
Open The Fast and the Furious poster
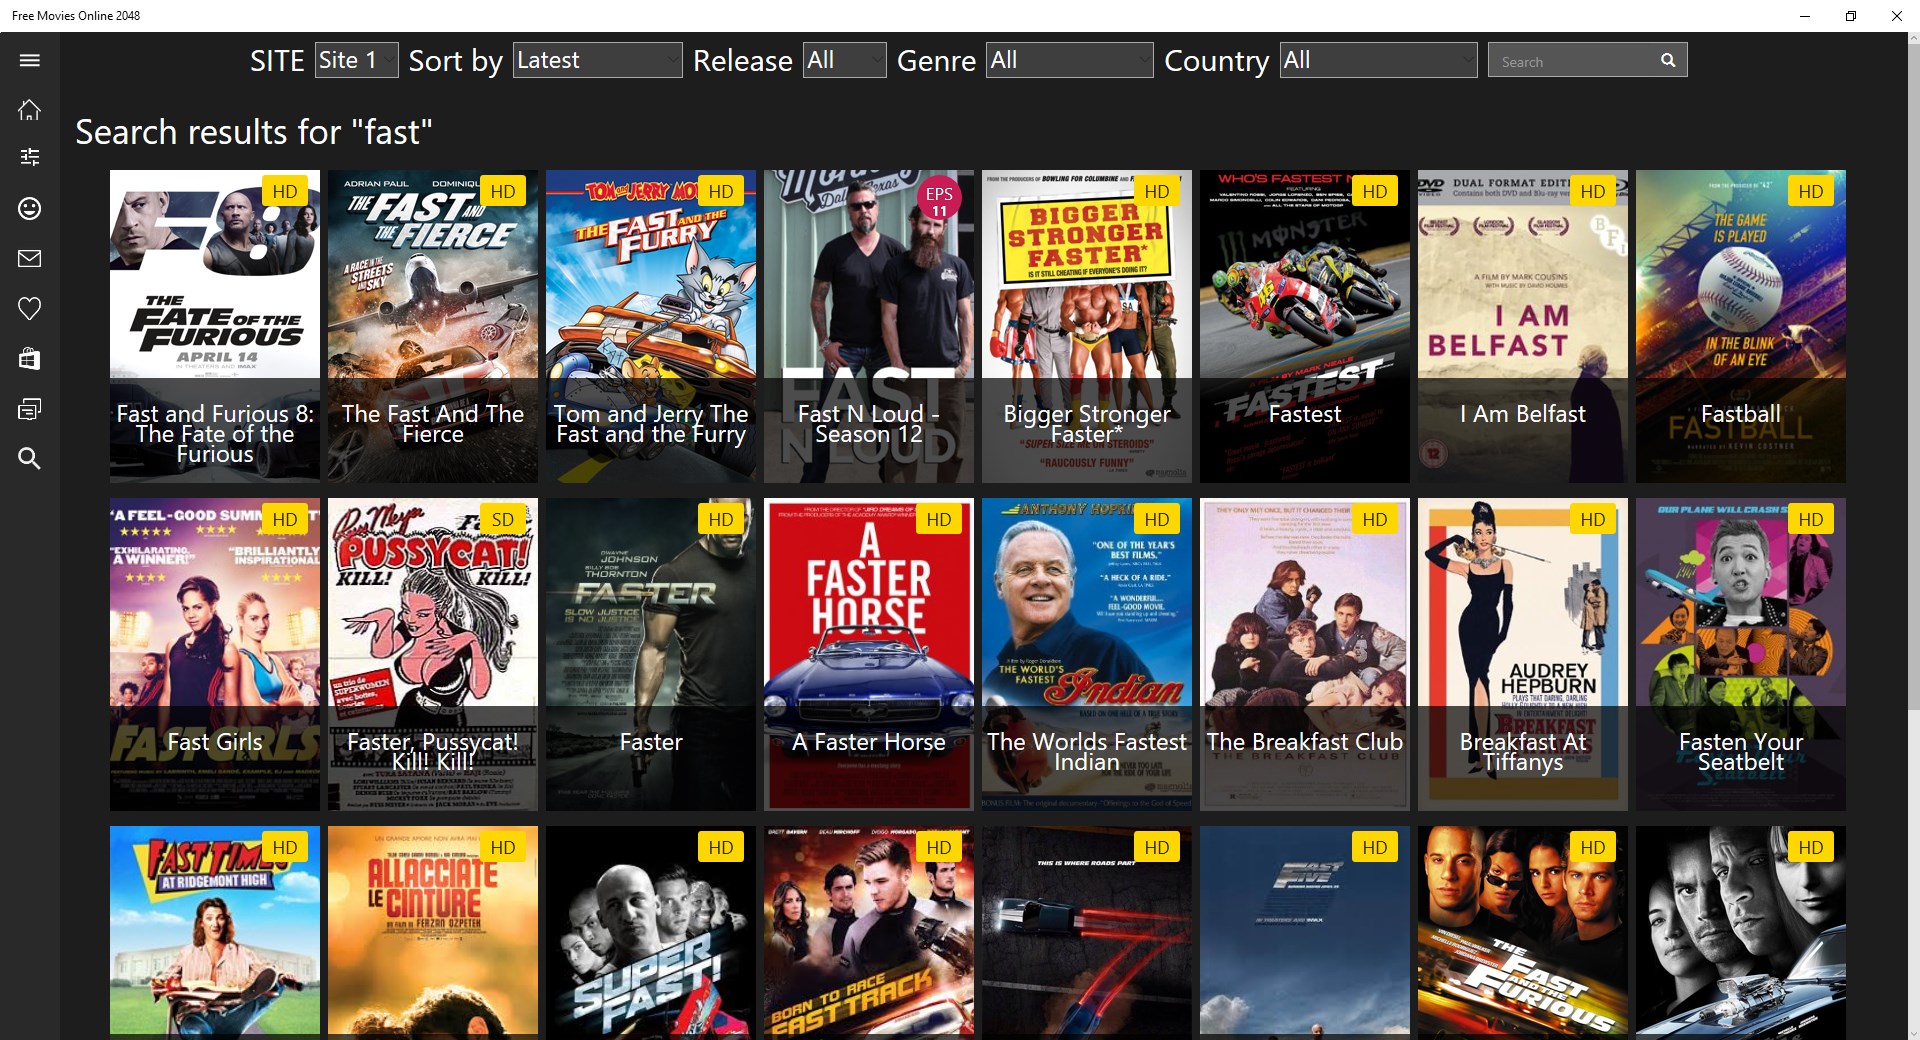pos(1523,933)
